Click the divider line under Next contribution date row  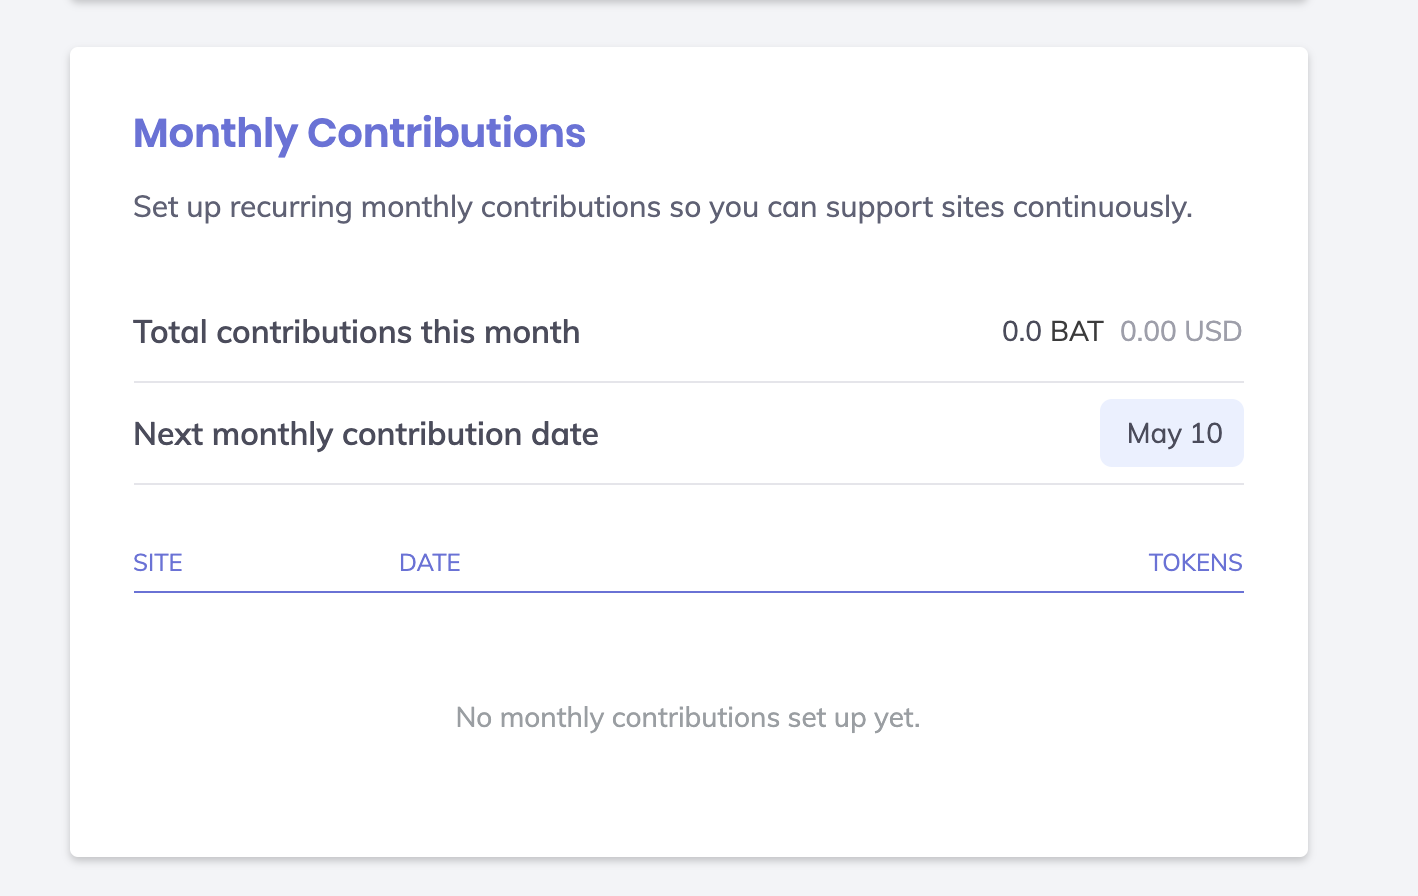click(x=688, y=484)
